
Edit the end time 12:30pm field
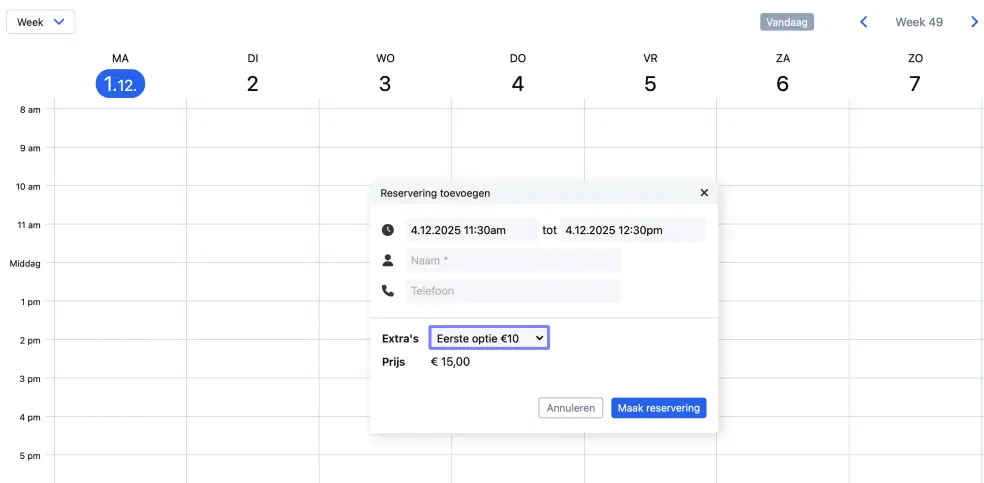click(632, 230)
